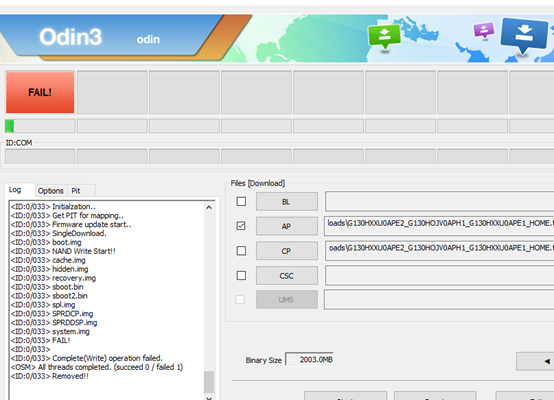Switch to the Log tab

click(x=15, y=190)
